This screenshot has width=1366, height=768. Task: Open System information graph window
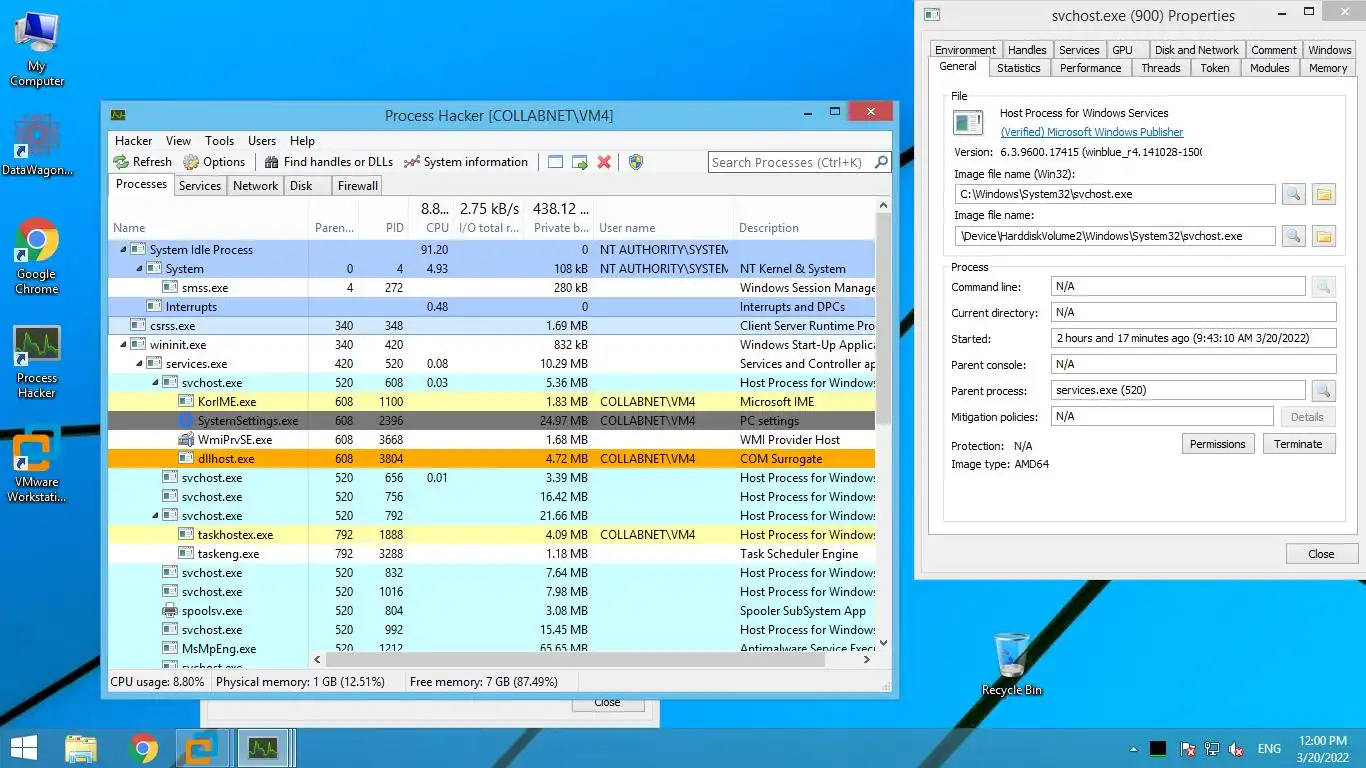coord(466,162)
